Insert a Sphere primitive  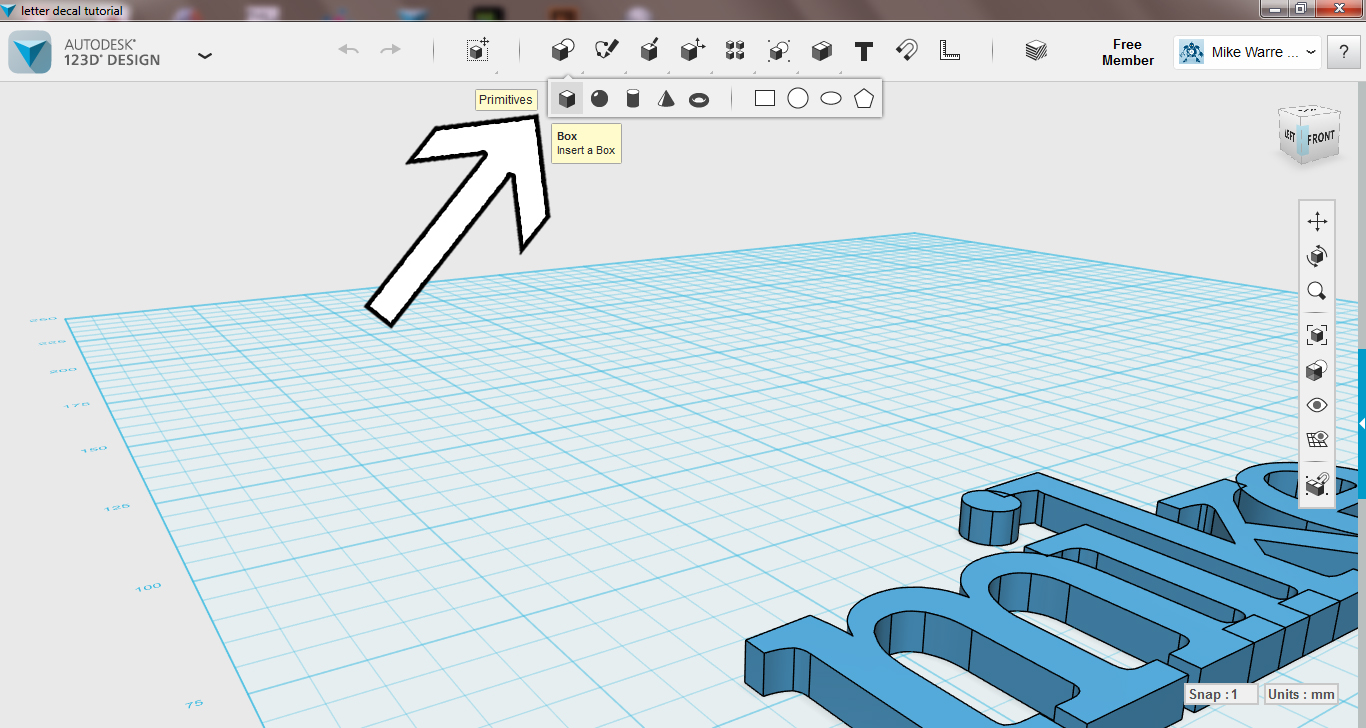click(599, 98)
